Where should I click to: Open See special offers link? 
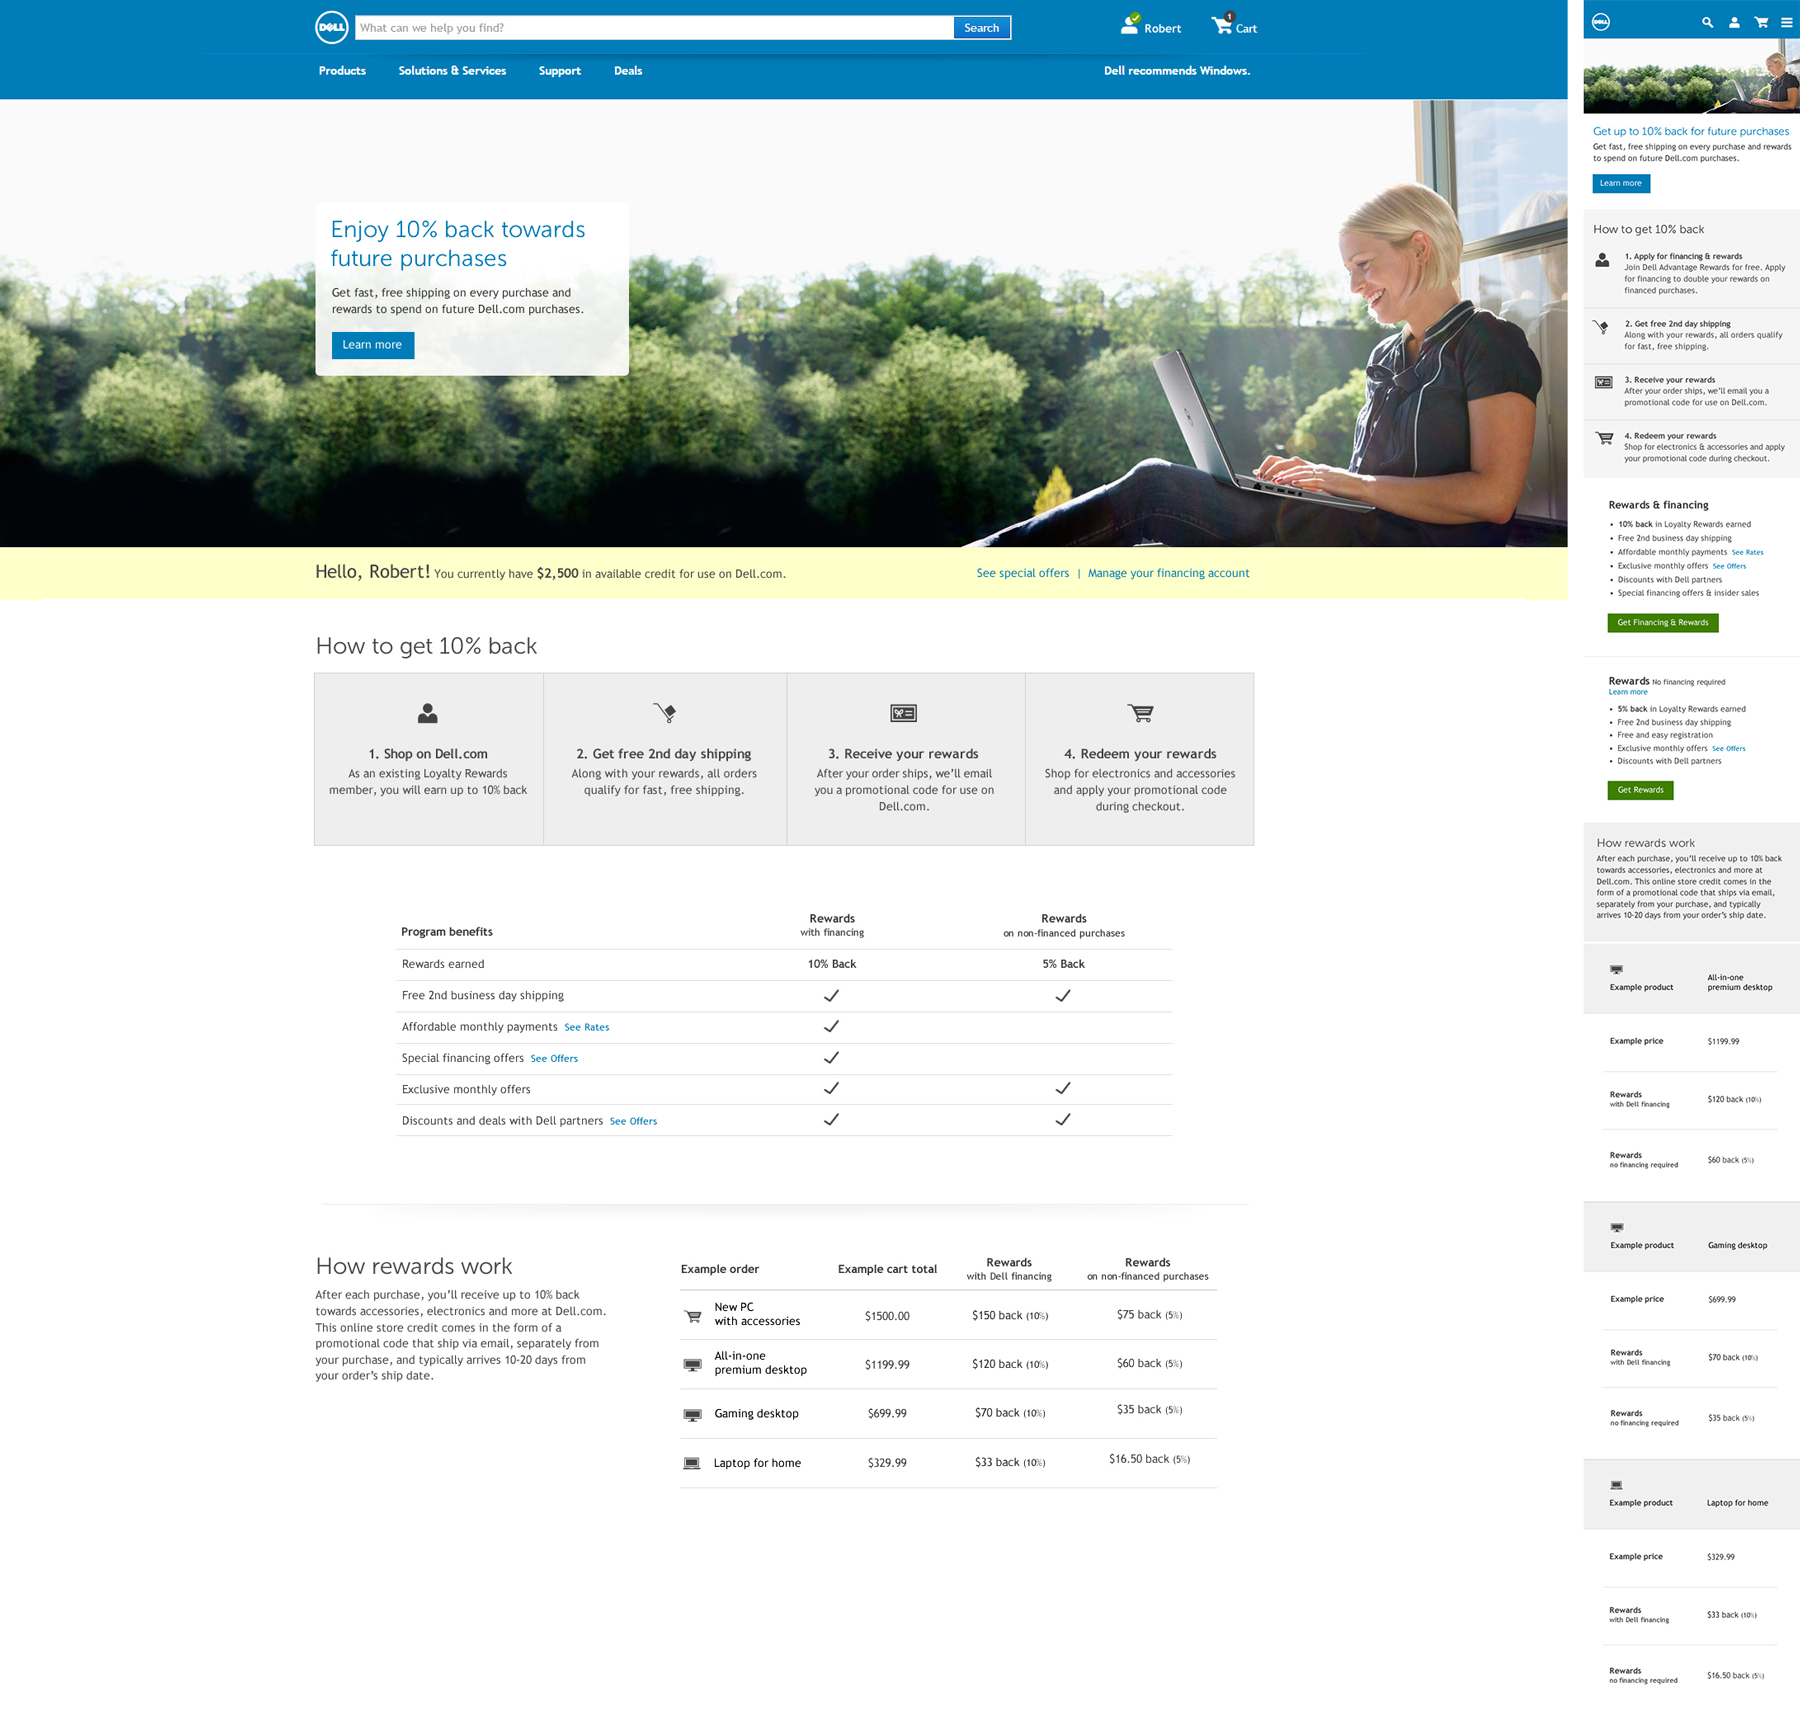[x=1022, y=573]
